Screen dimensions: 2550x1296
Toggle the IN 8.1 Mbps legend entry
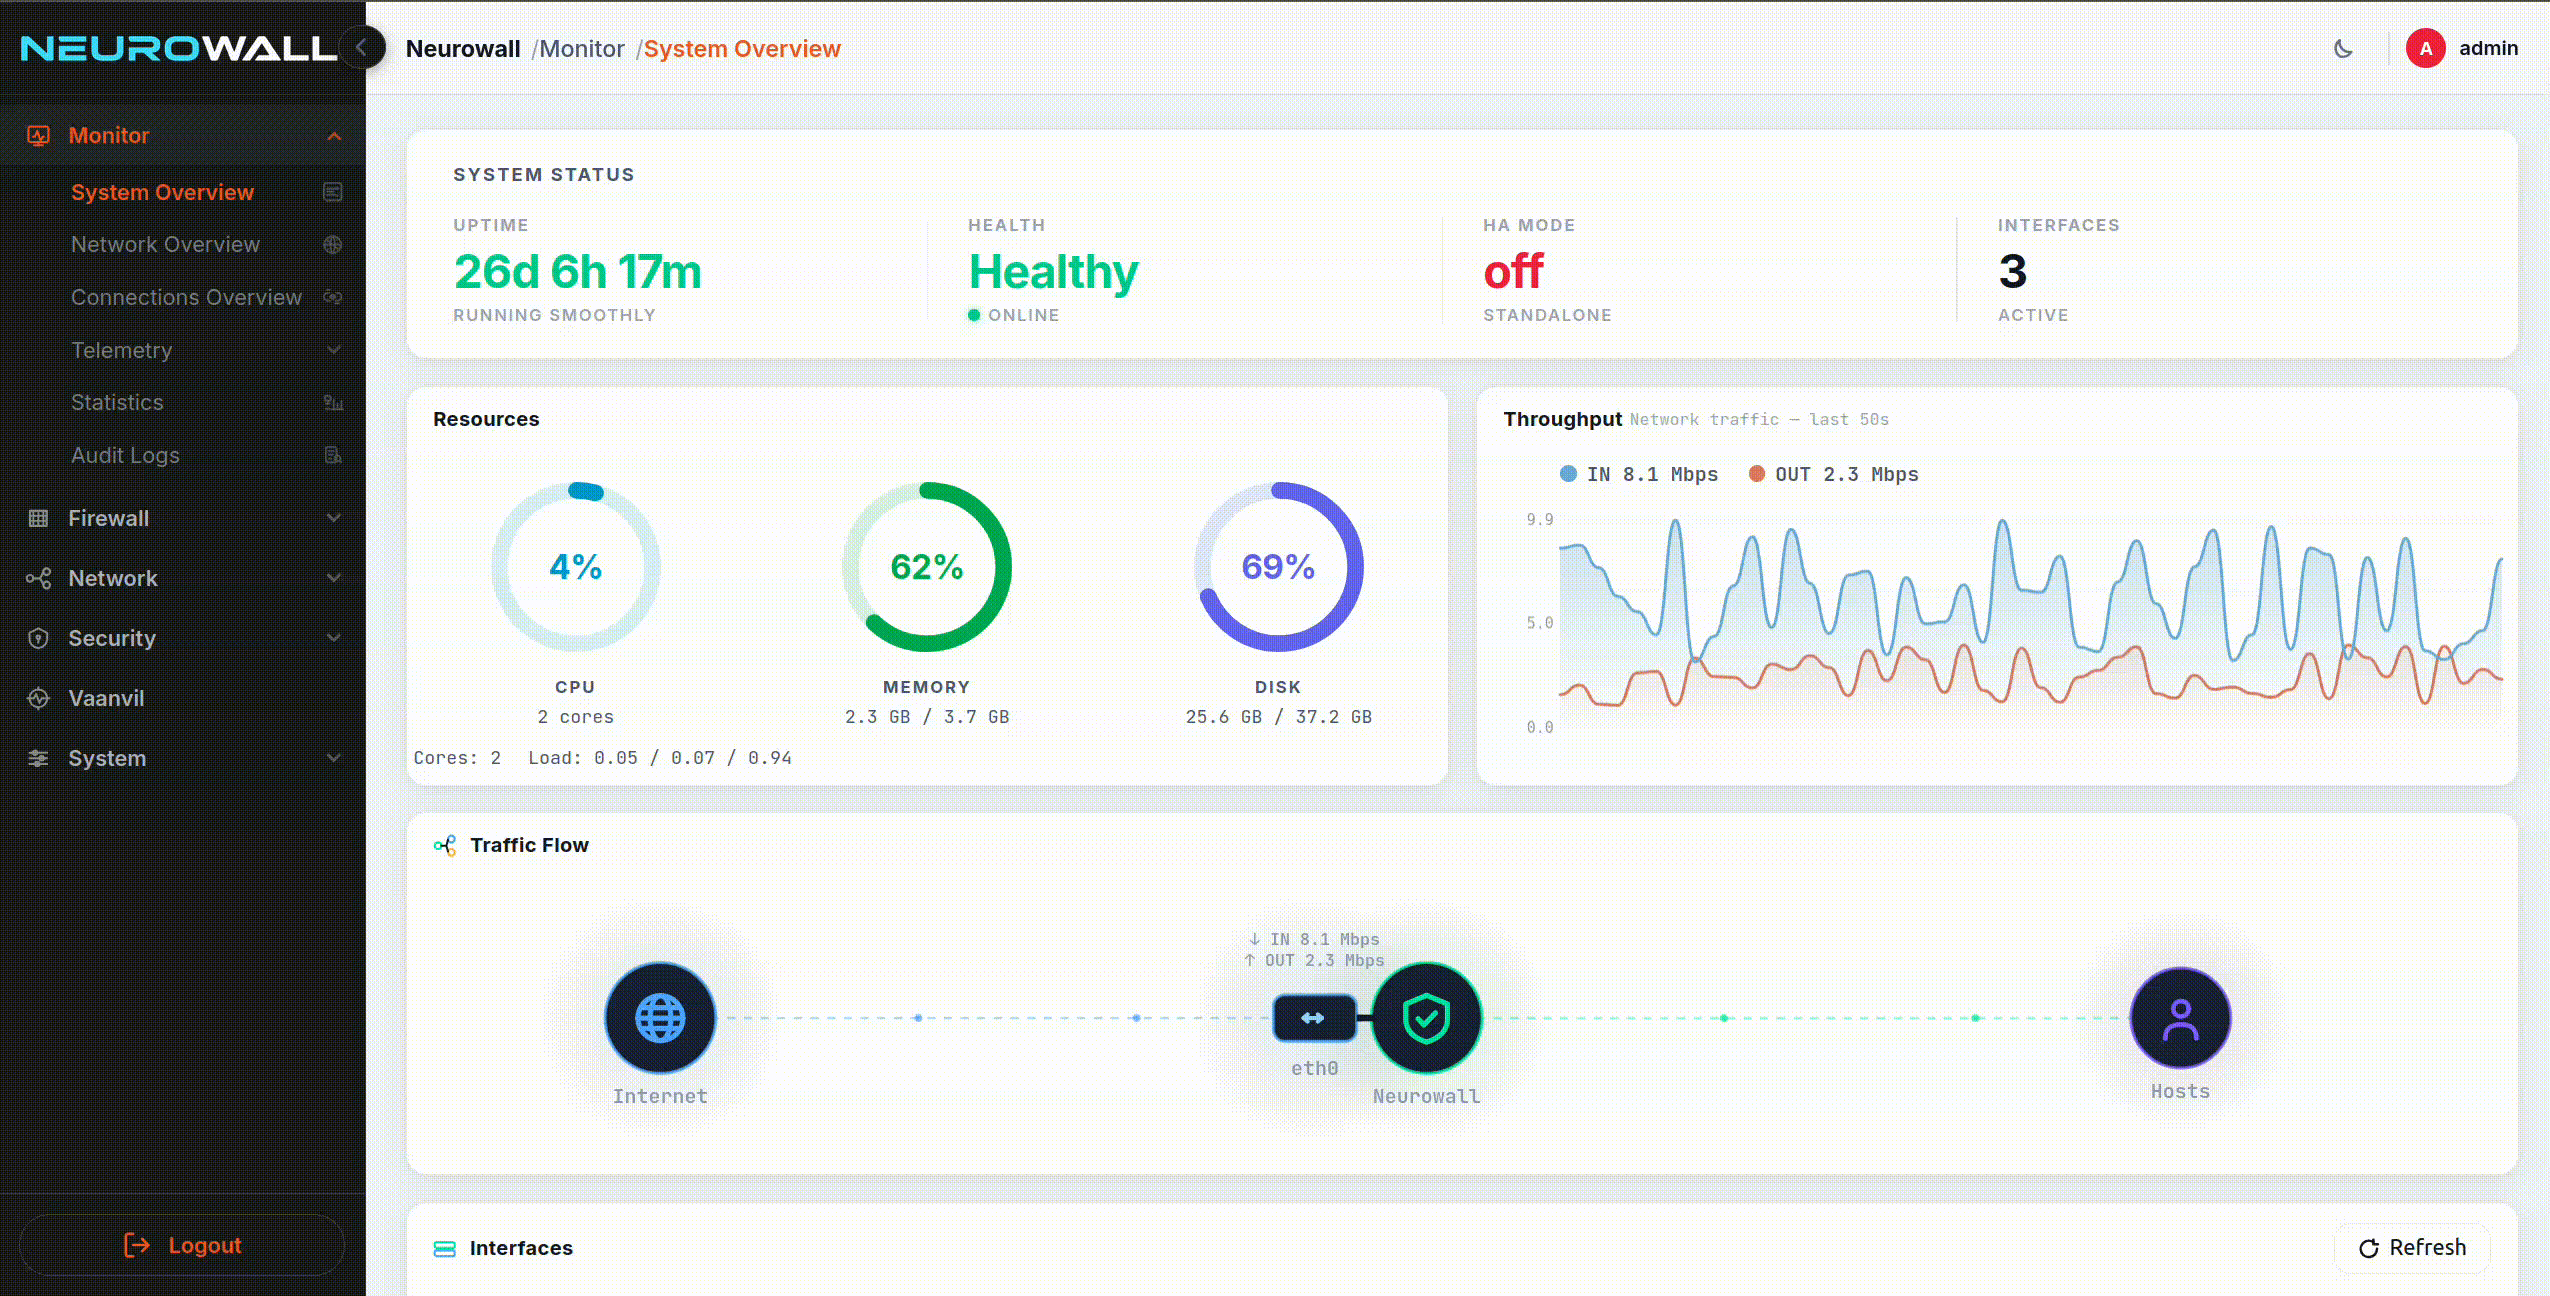(x=1638, y=474)
